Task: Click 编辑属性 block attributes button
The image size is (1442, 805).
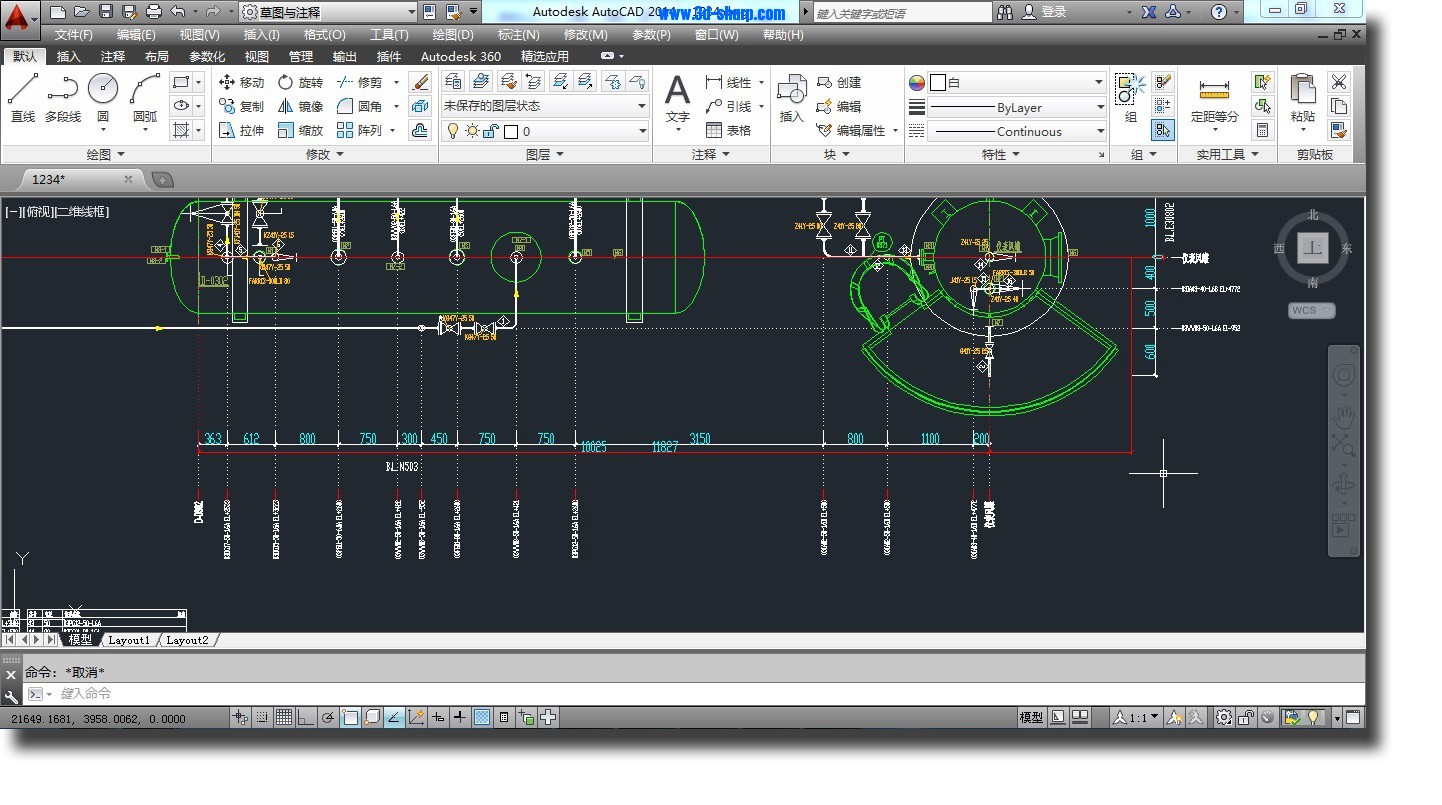Action: (851, 130)
